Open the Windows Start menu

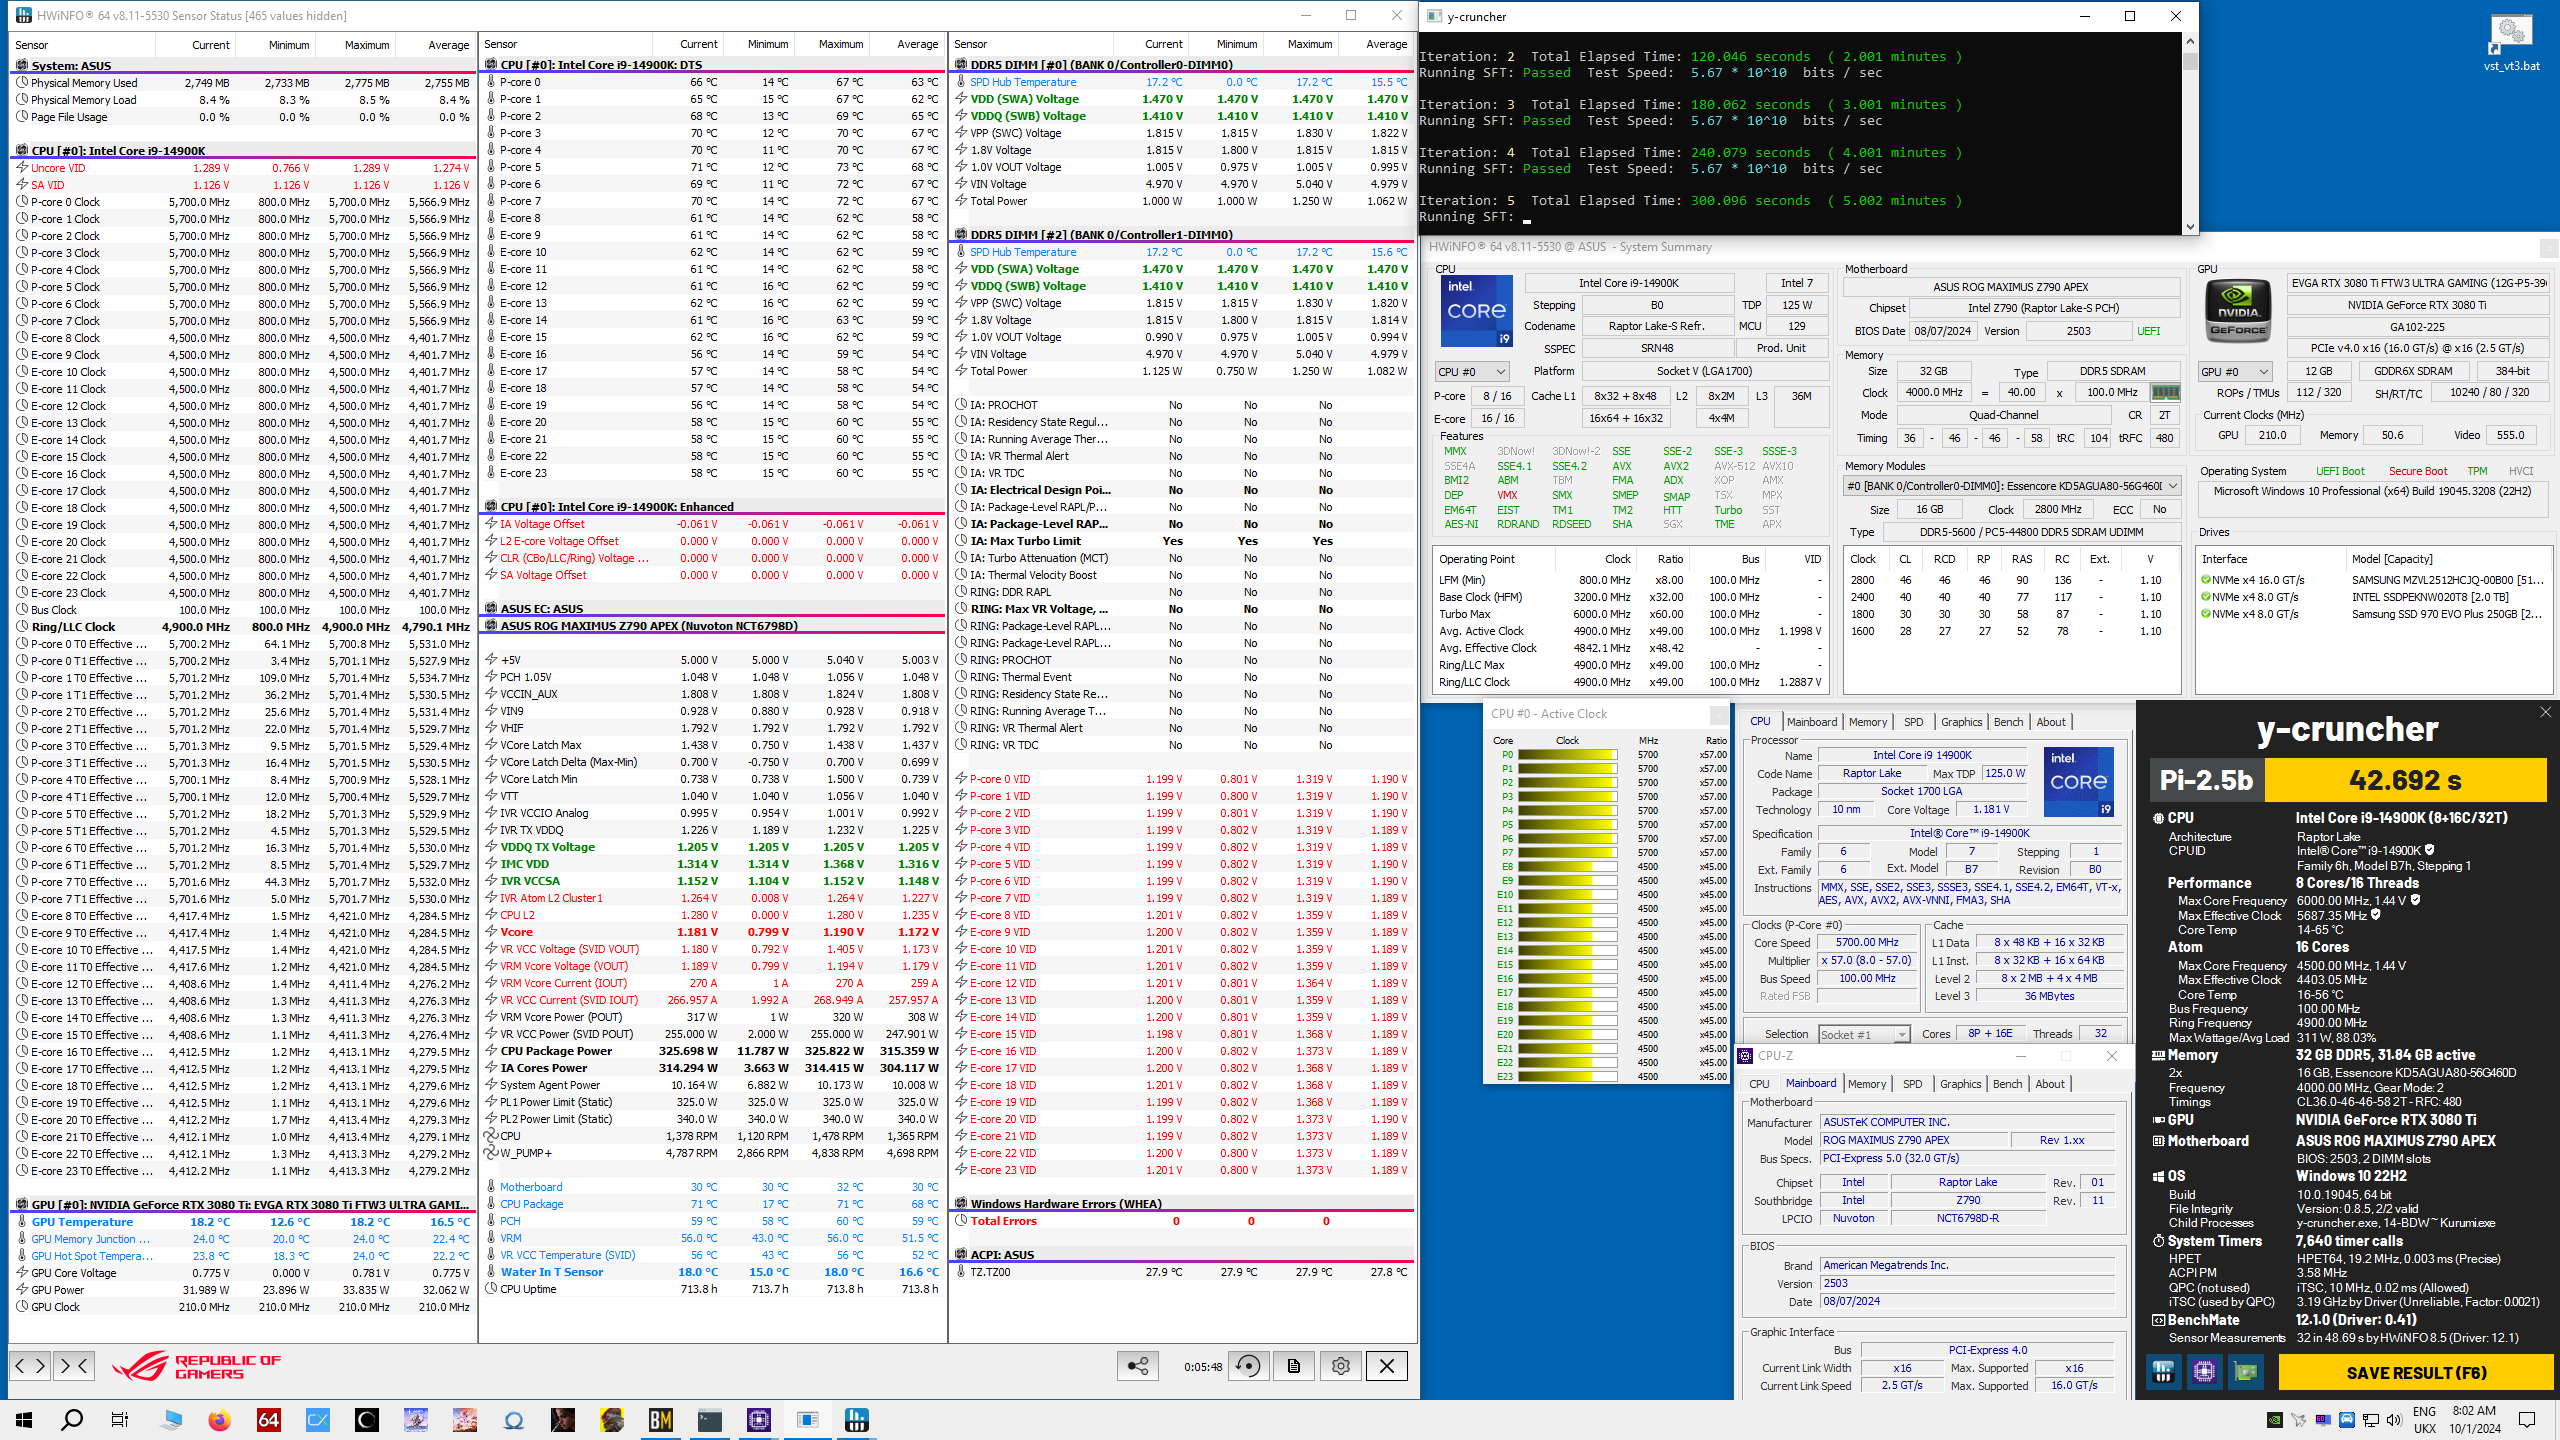24,1420
